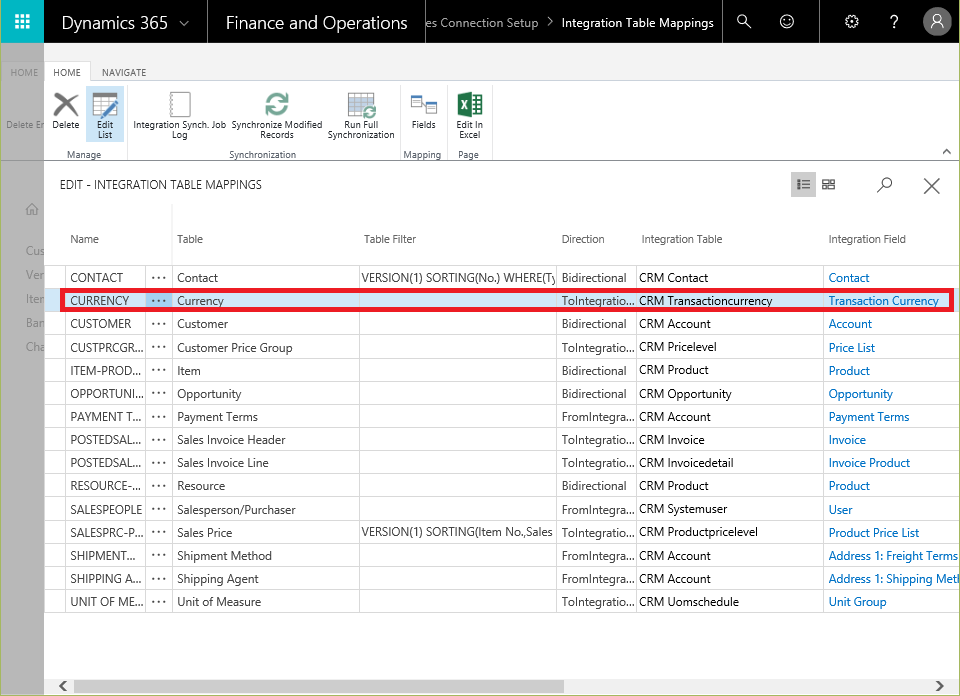Open the Invoice Product link
Image resolution: width=960 pixels, height=696 pixels.
(869, 463)
